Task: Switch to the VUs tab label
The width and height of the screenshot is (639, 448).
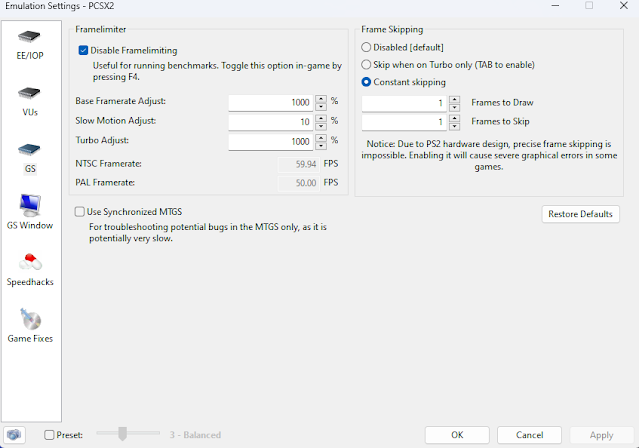Action: (30, 112)
